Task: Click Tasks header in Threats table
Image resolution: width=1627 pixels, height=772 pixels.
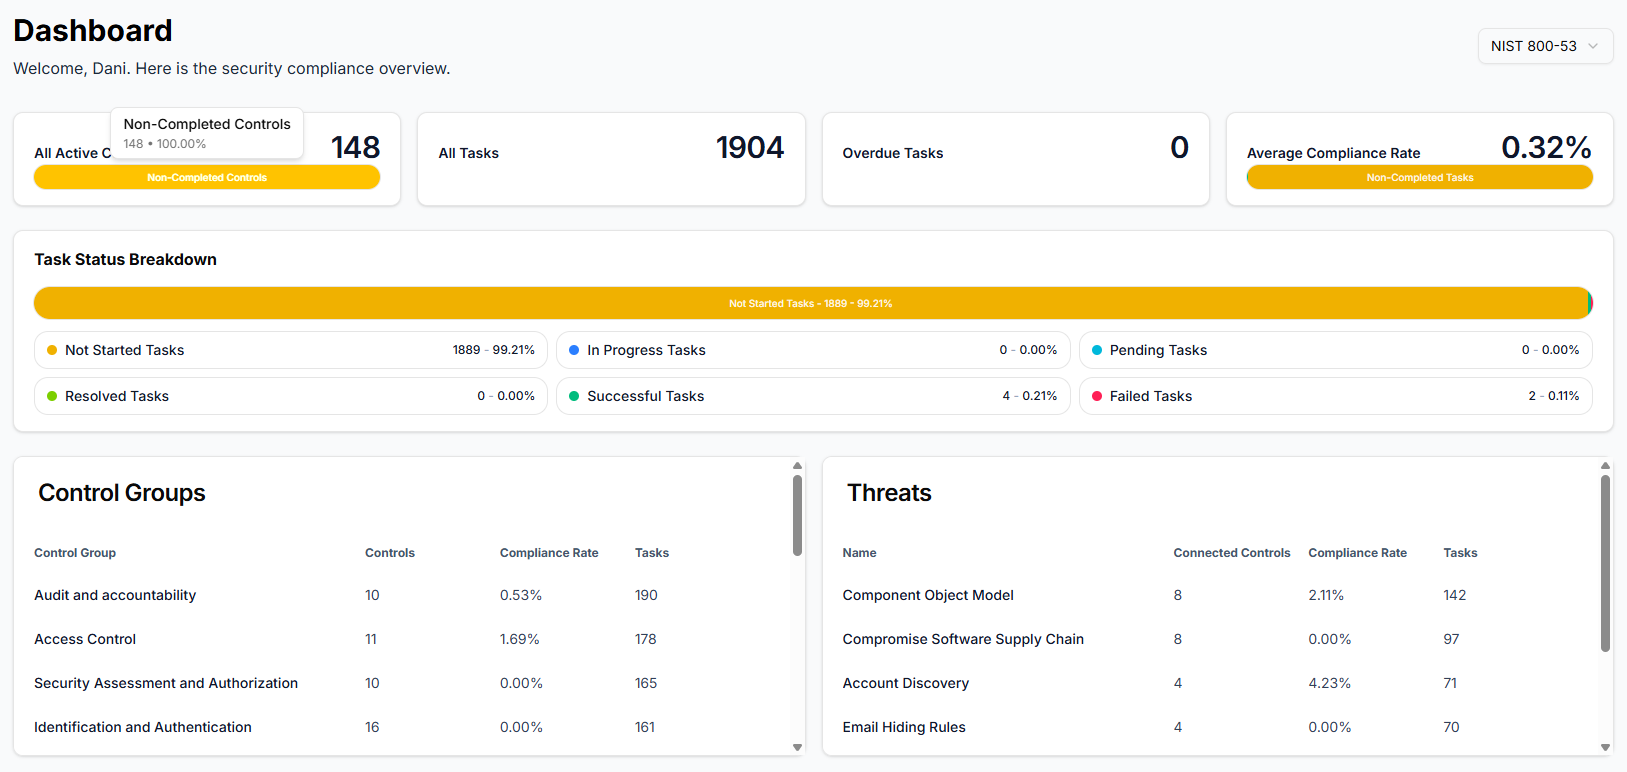Action: pyautogui.click(x=1460, y=553)
